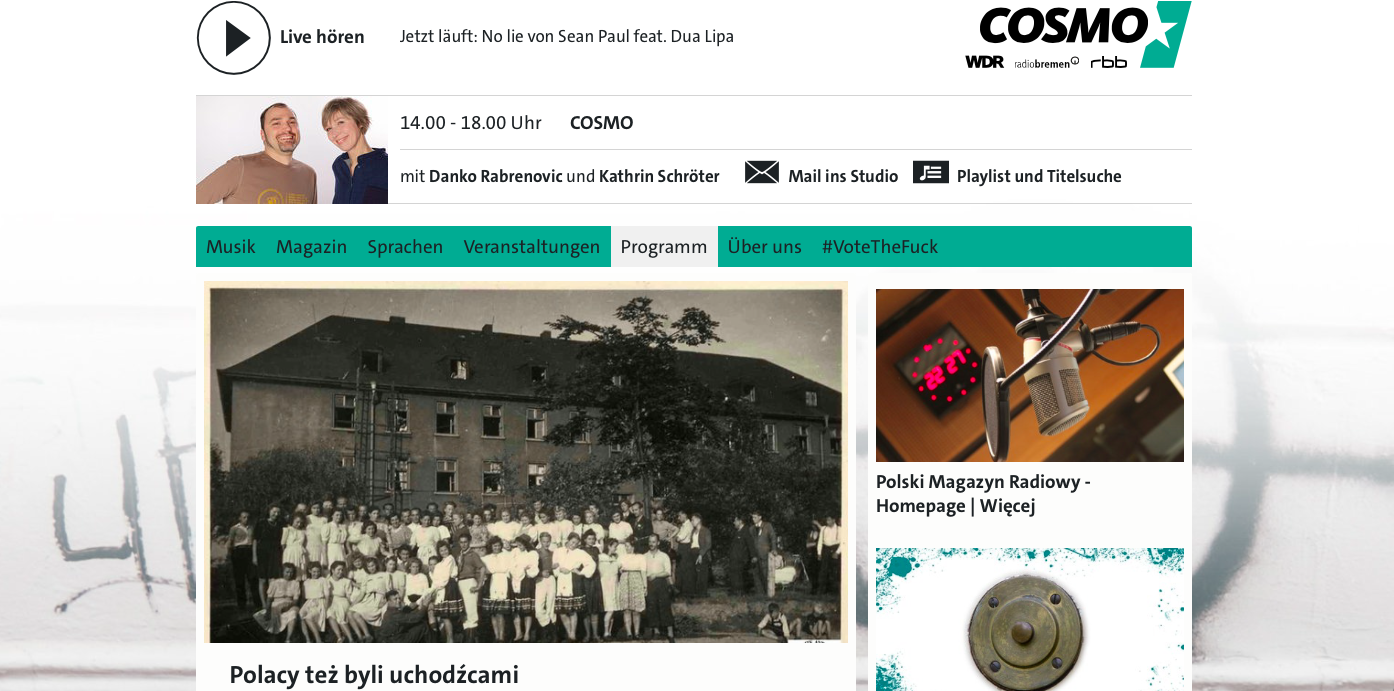Click the WDR logo under COSMO
This screenshot has height=691, width=1394.
(984, 62)
